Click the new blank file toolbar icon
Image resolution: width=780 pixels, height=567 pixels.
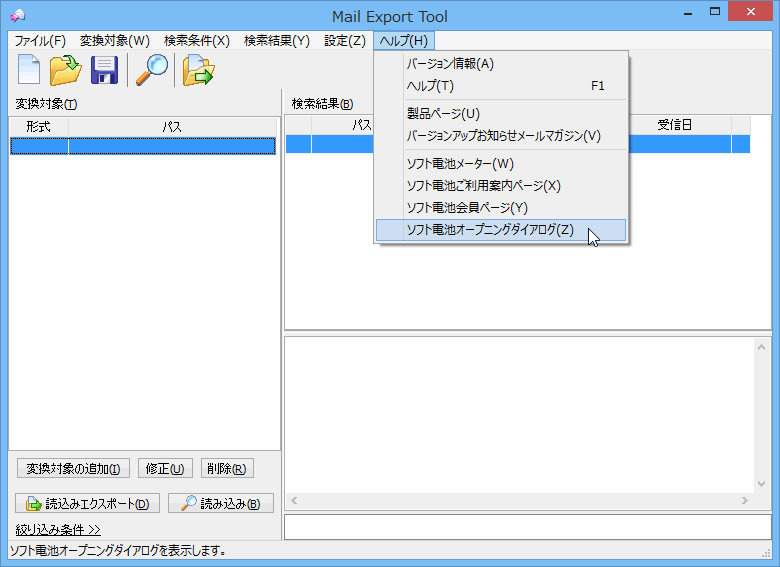point(29,70)
